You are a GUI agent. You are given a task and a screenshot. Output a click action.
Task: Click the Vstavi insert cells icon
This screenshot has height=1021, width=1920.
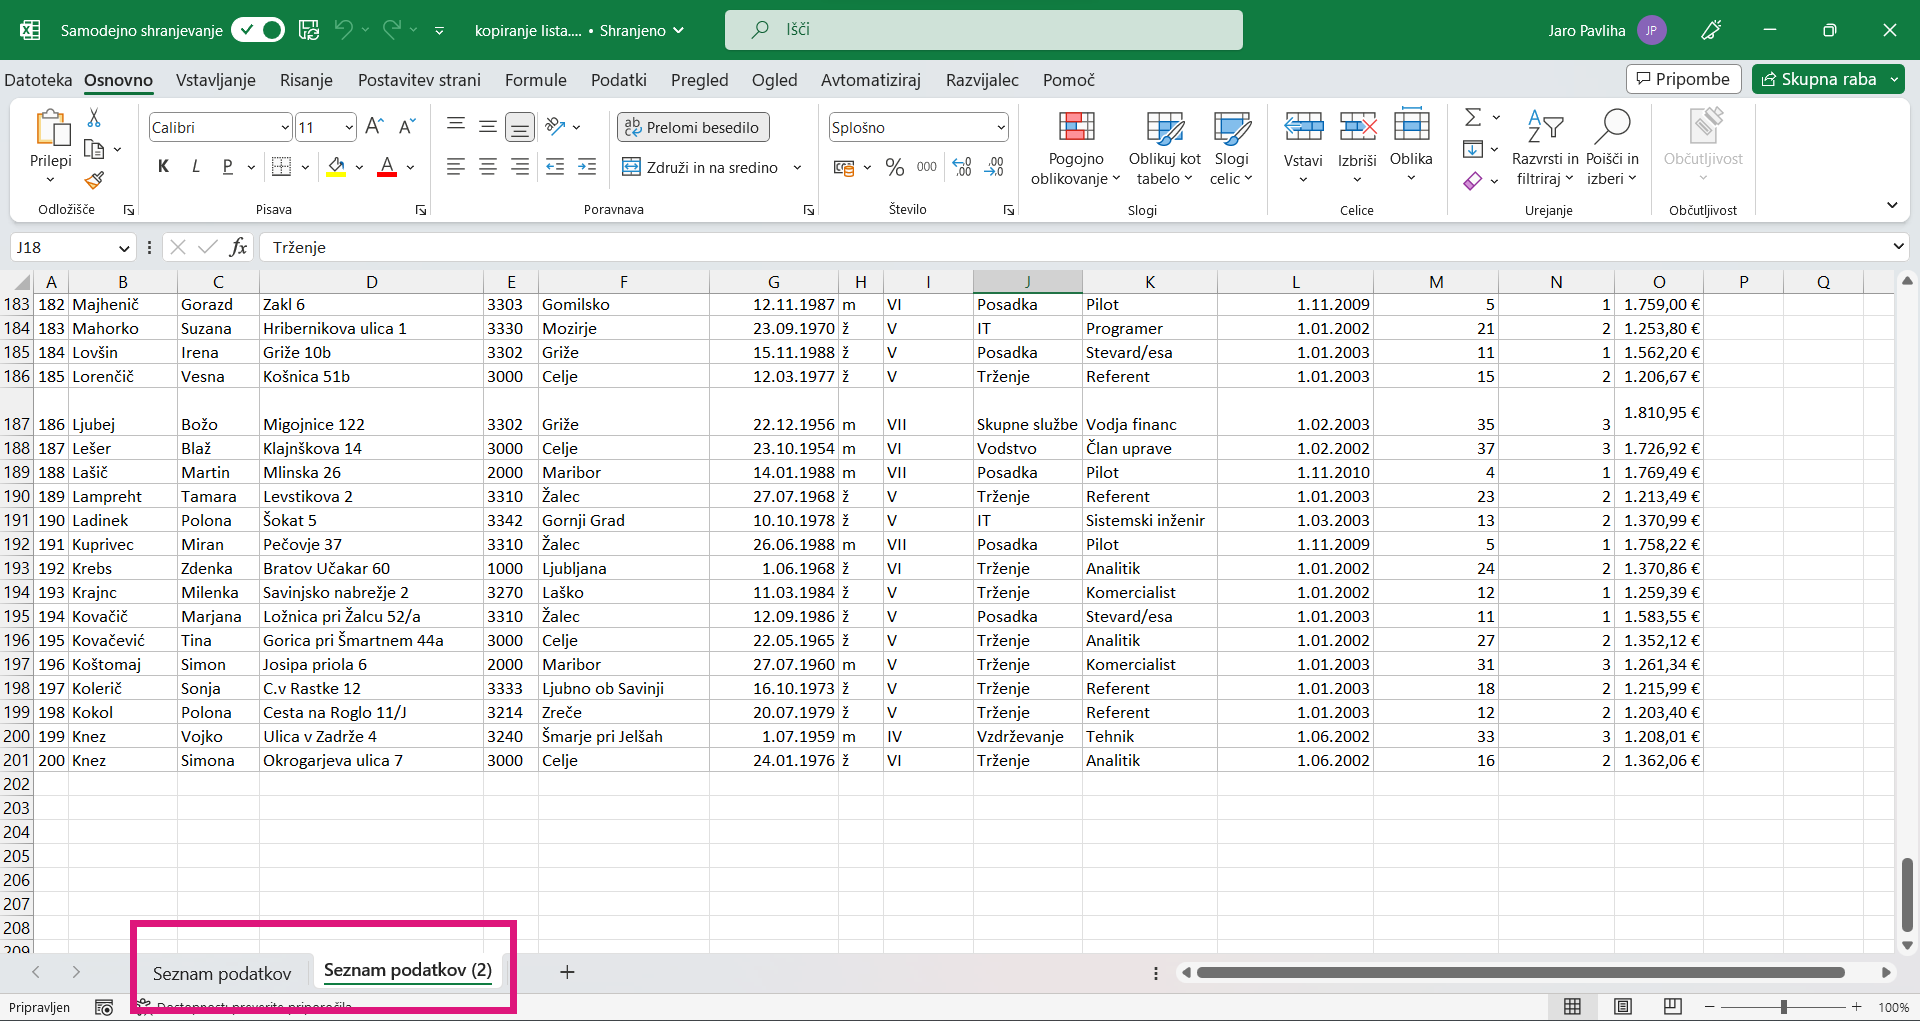pyautogui.click(x=1303, y=127)
